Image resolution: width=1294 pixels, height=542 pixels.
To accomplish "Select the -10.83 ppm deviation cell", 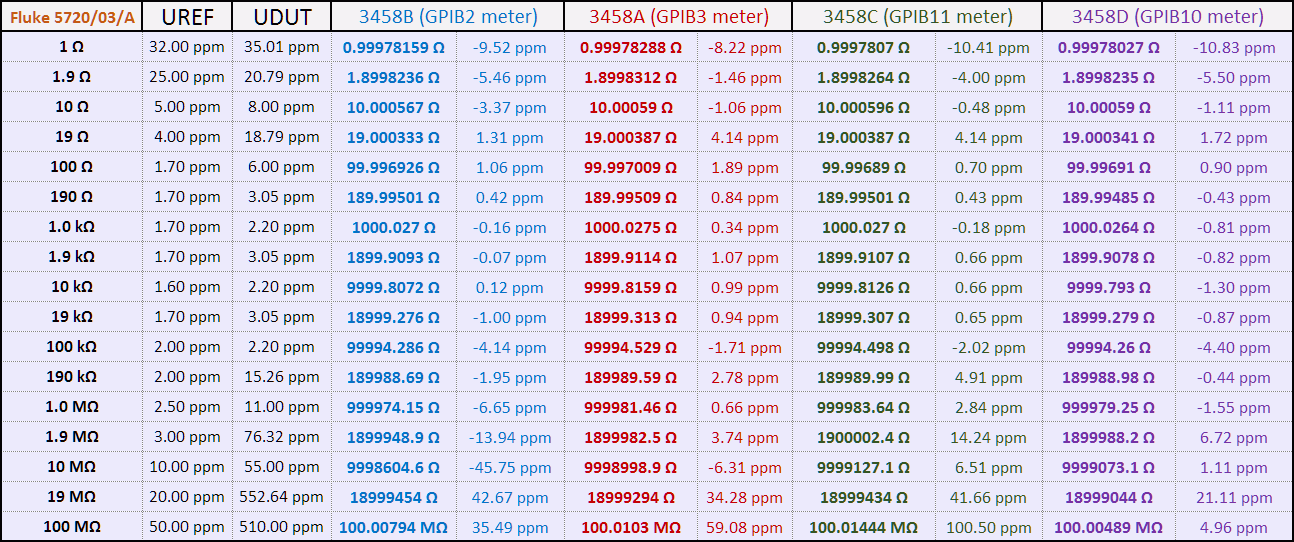I will click(x=1233, y=48).
